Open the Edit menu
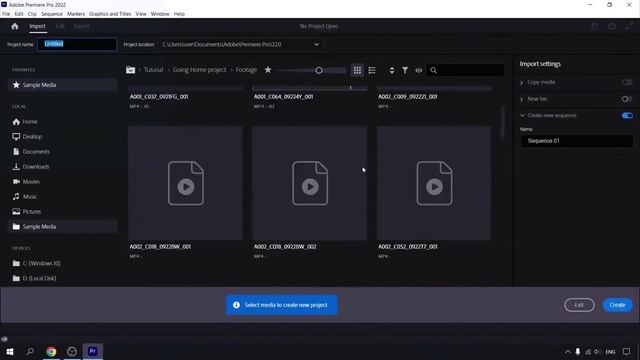This screenshot has height=360, width=640. pos(19,14)
